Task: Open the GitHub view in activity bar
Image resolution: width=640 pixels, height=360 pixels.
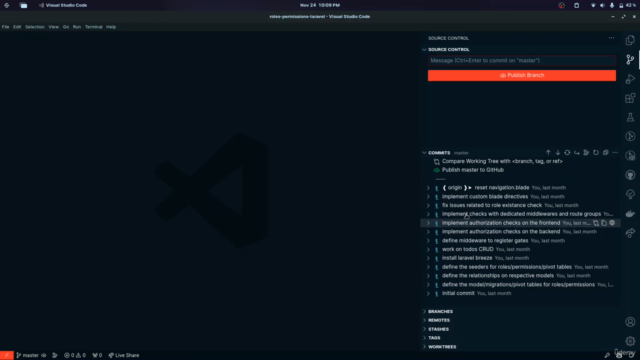Action: point(630,175)
